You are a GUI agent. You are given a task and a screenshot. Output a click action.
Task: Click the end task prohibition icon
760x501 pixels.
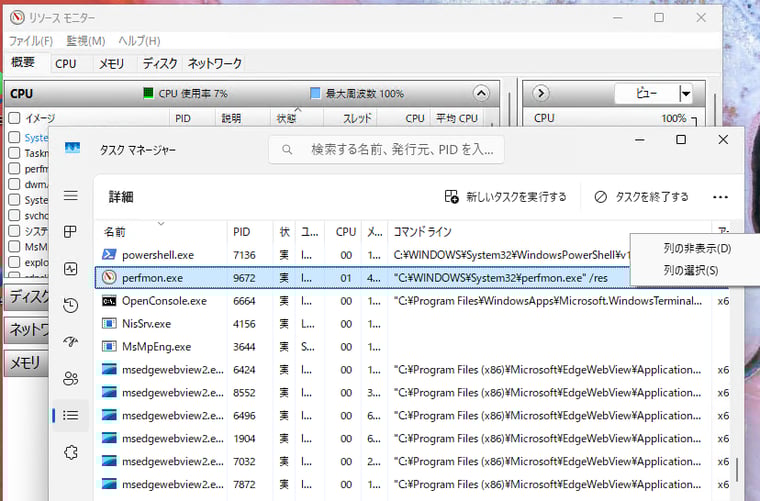[x=601, y=197]
